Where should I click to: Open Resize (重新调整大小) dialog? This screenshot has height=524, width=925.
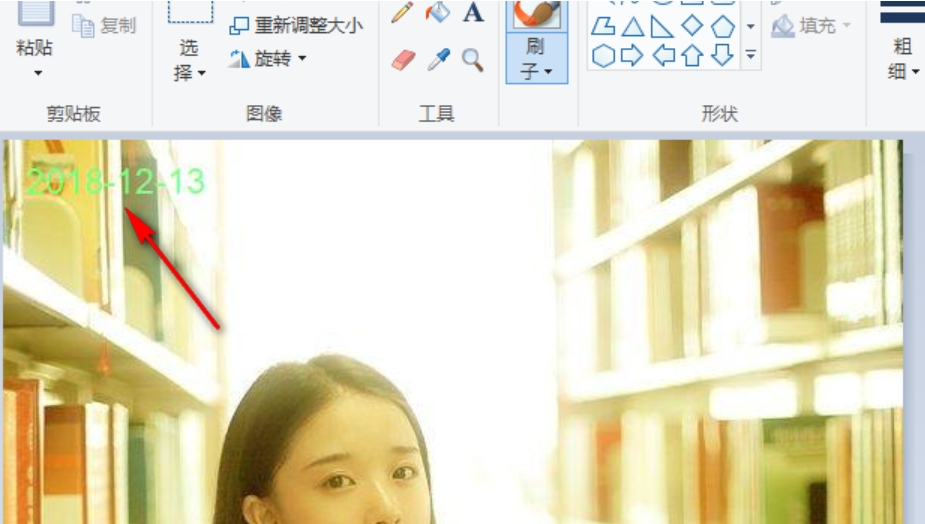296,25
